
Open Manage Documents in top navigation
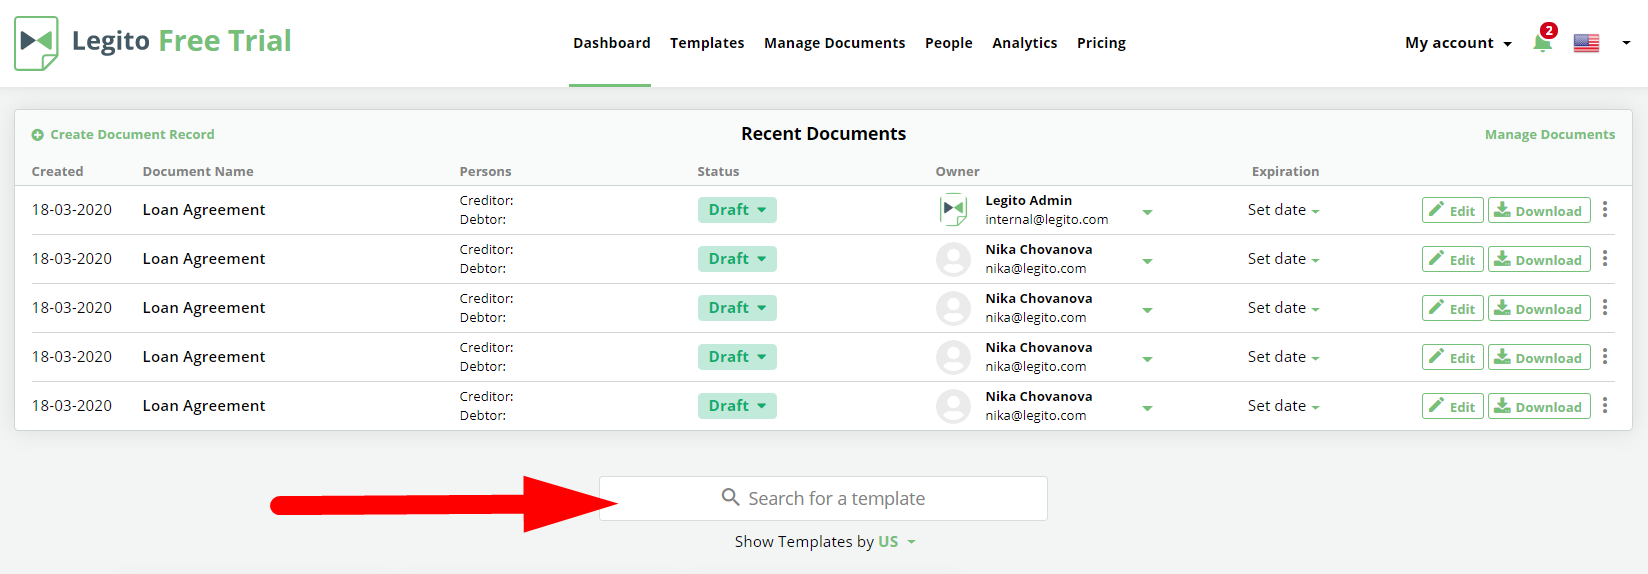tap(834, 43)
